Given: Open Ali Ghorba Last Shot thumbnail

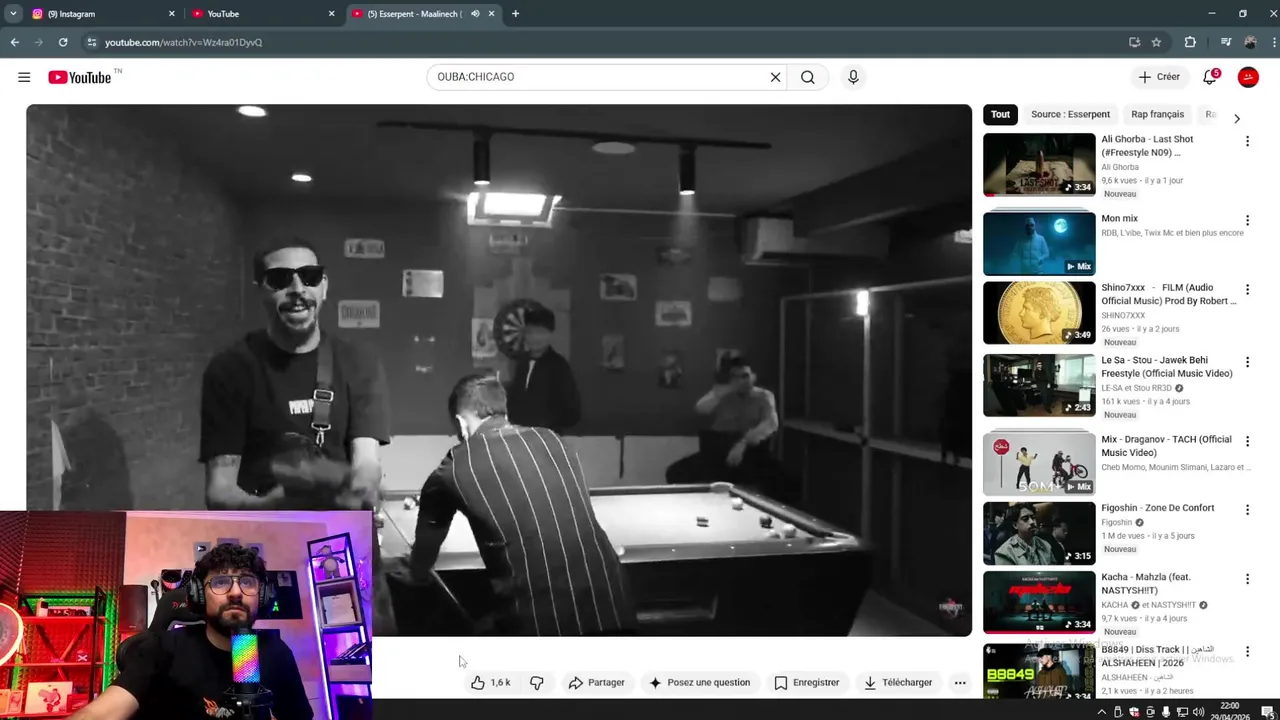Looking at the screenshot, I should [1039, 164].
